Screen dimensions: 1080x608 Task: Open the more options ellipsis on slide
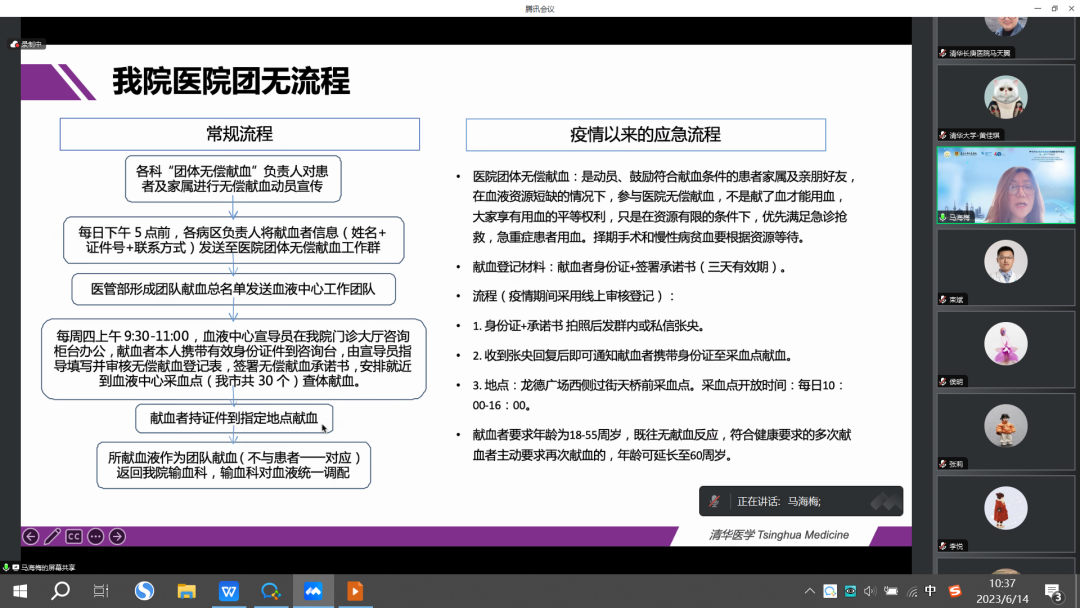click(x=95, y=537)
